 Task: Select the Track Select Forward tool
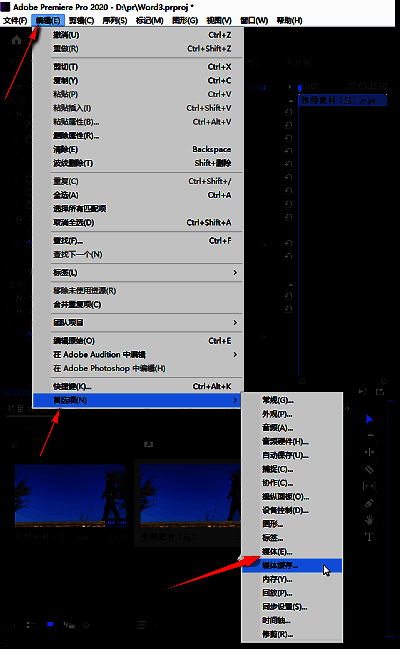(369, 435)
